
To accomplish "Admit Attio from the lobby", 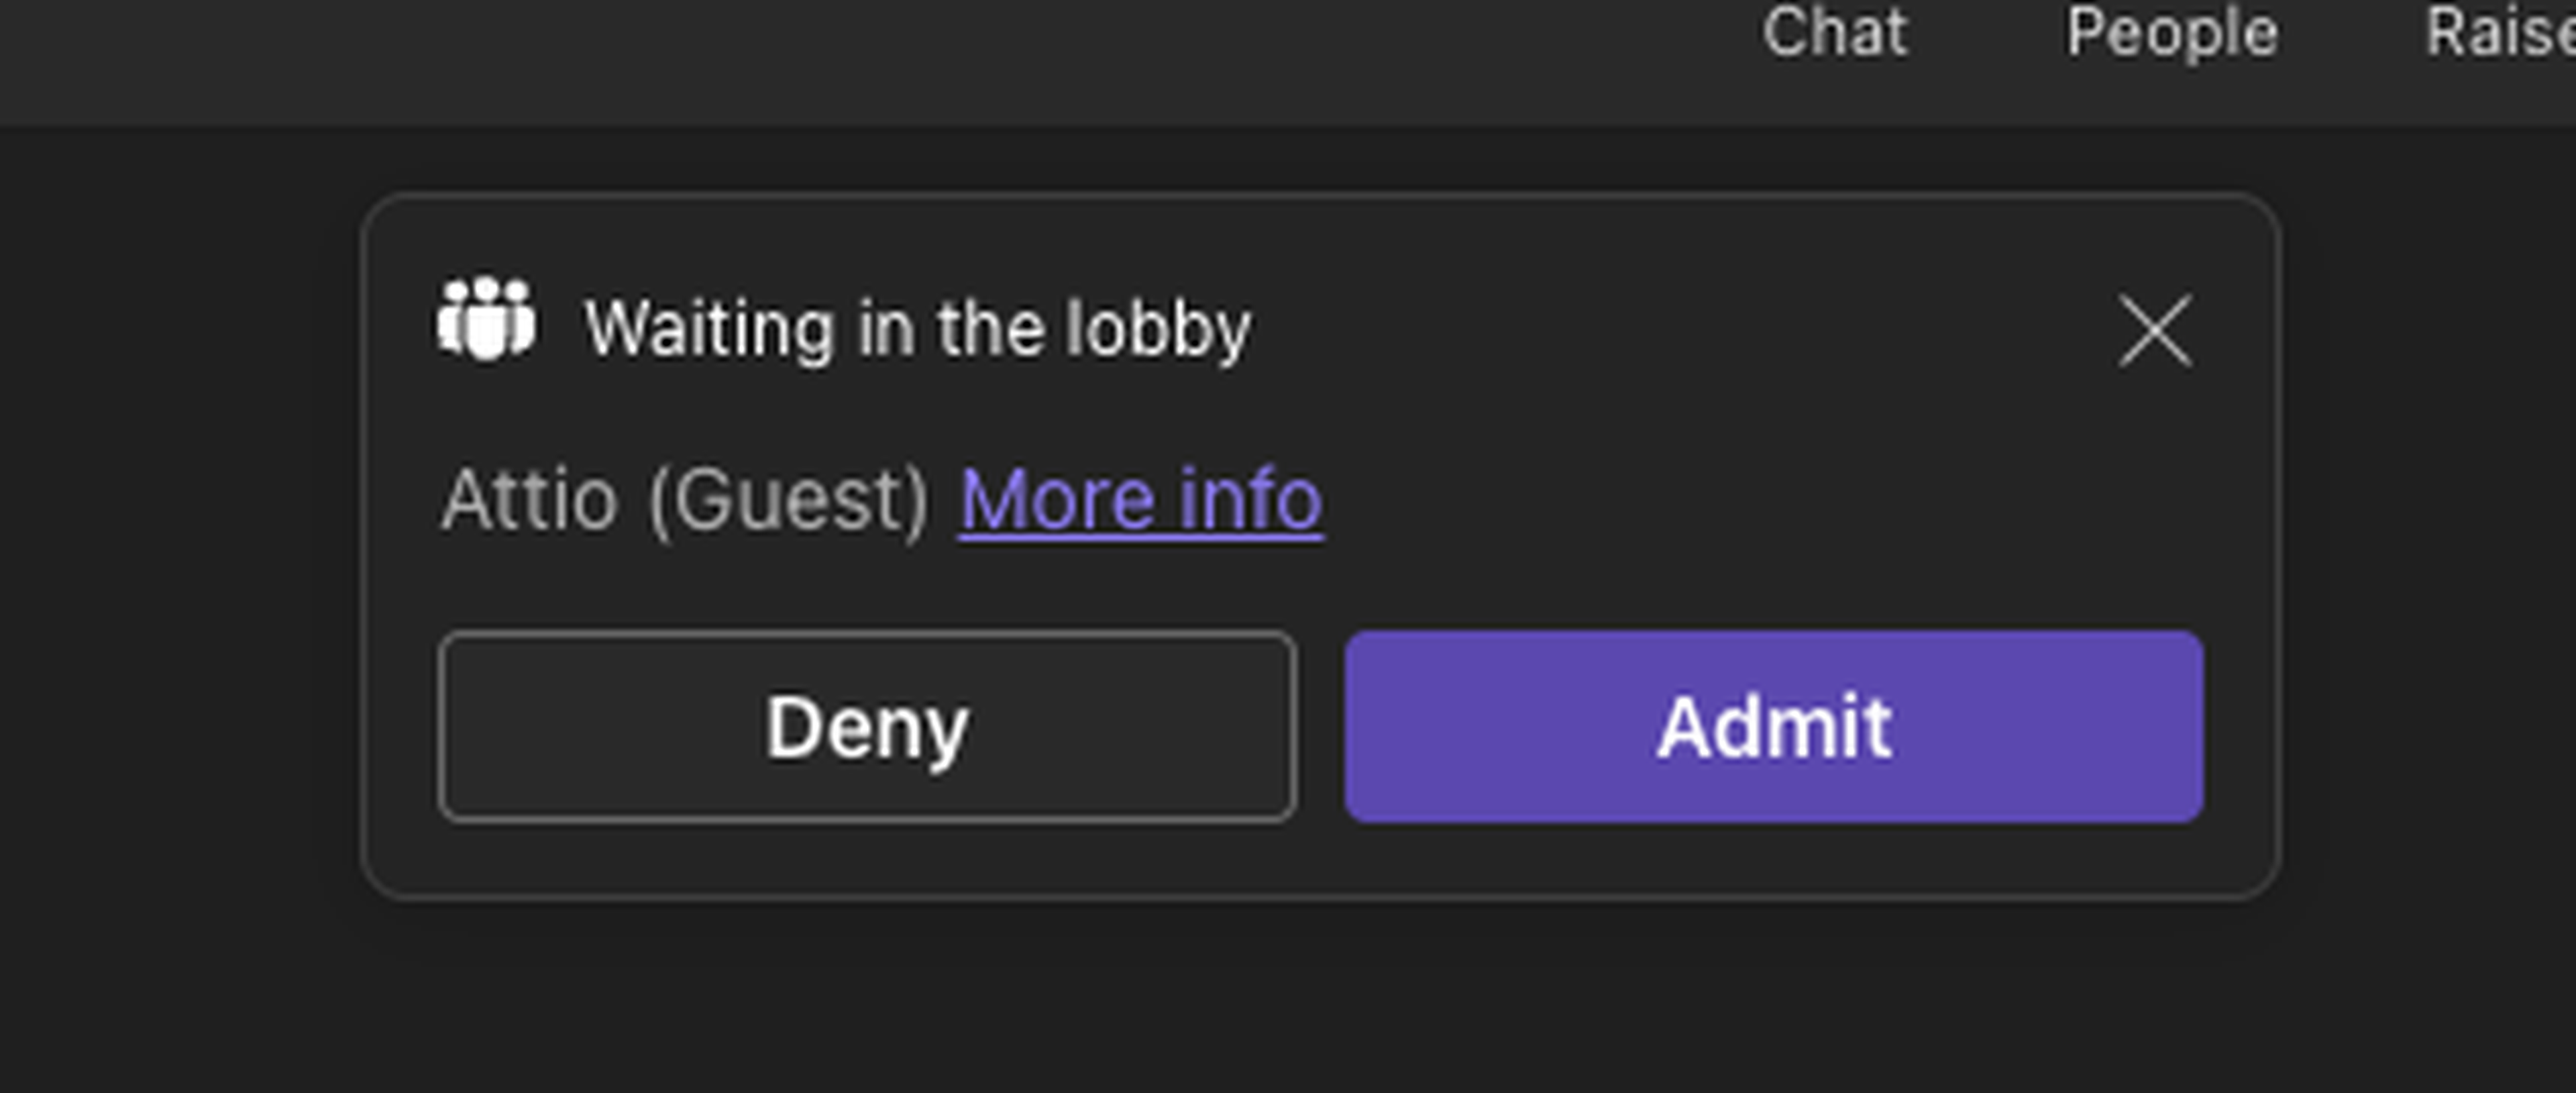I will [1773, 727].
